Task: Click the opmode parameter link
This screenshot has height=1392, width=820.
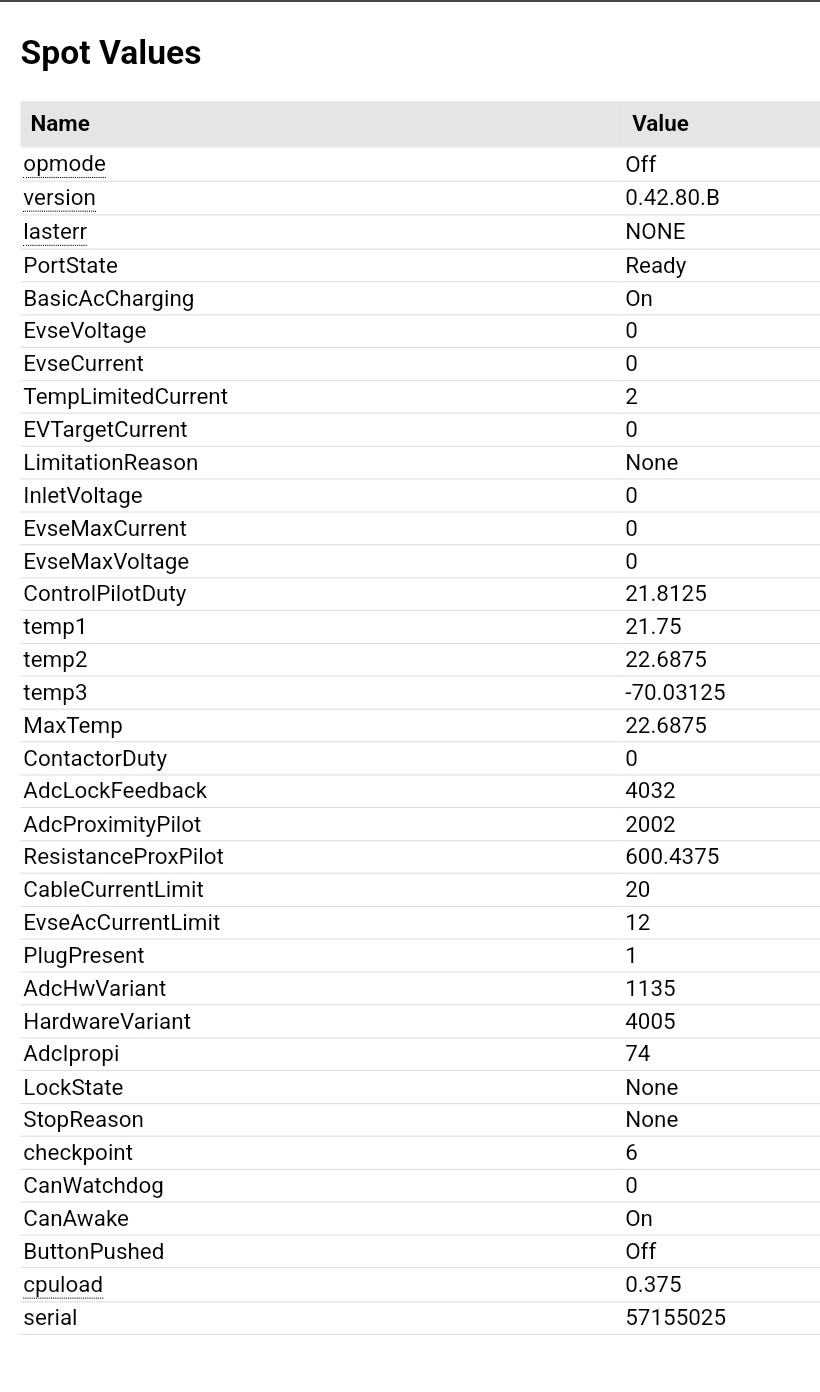Action: pos(64,164)
